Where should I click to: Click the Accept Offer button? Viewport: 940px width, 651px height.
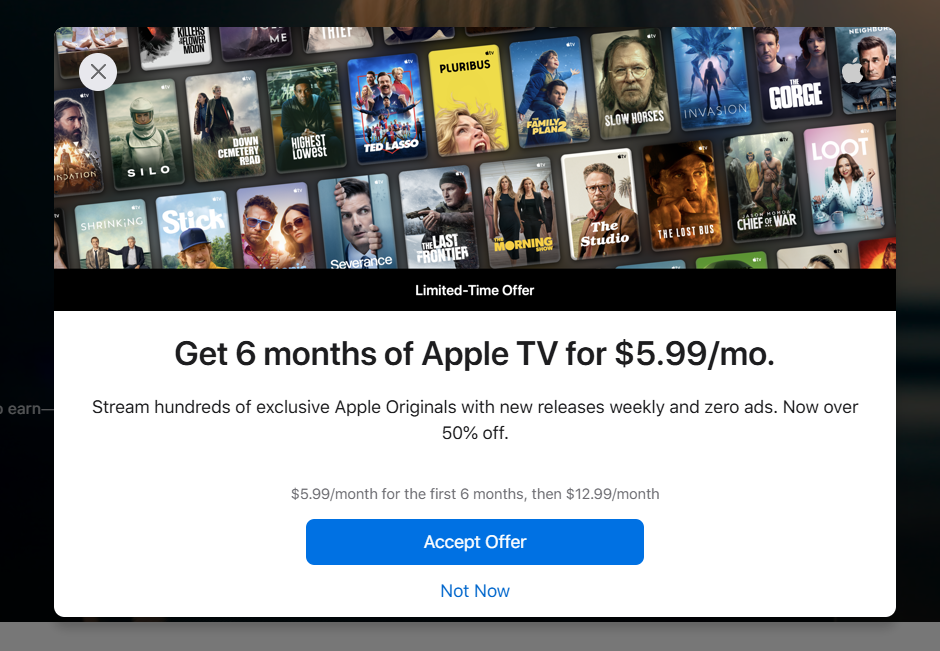[475, 542]
